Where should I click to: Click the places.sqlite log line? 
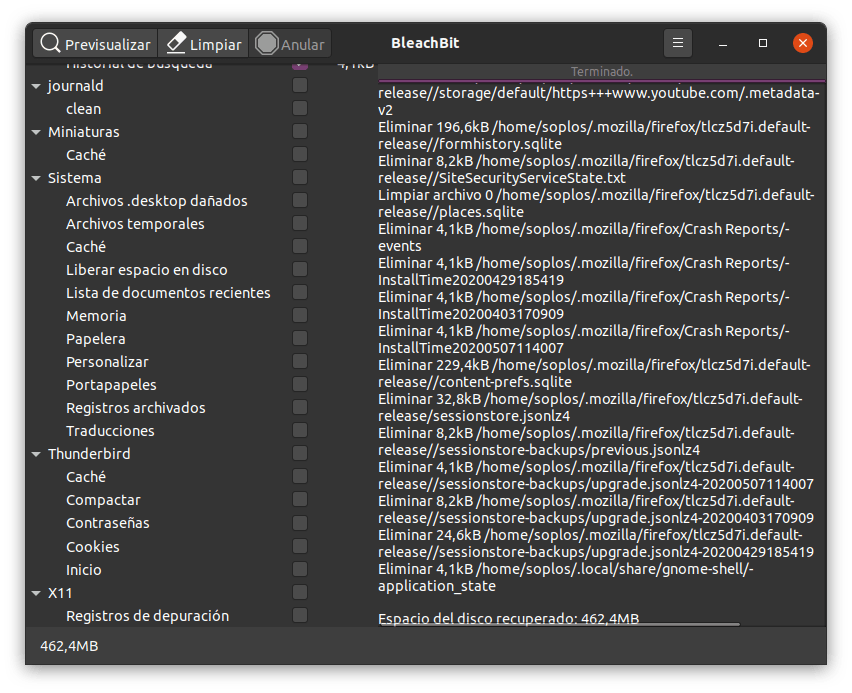[x=596, y=203]
